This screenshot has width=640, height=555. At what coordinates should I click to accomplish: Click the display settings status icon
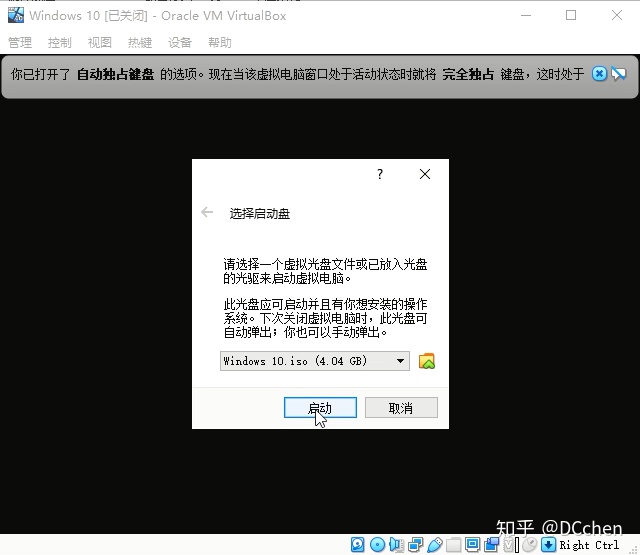(473, 544)
